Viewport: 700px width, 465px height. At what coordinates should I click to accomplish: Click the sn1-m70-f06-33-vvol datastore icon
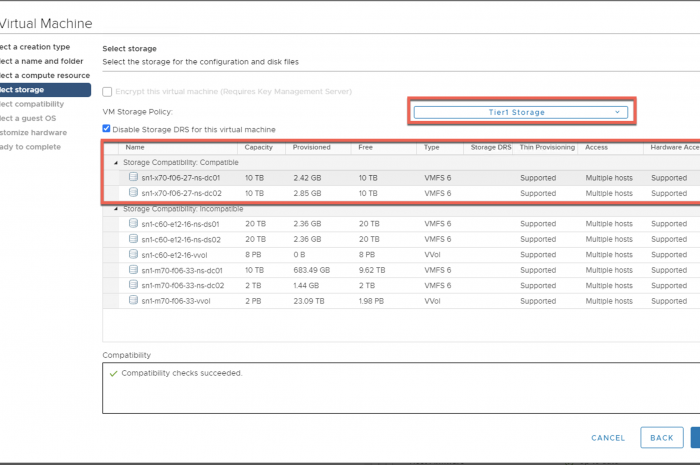133,301
